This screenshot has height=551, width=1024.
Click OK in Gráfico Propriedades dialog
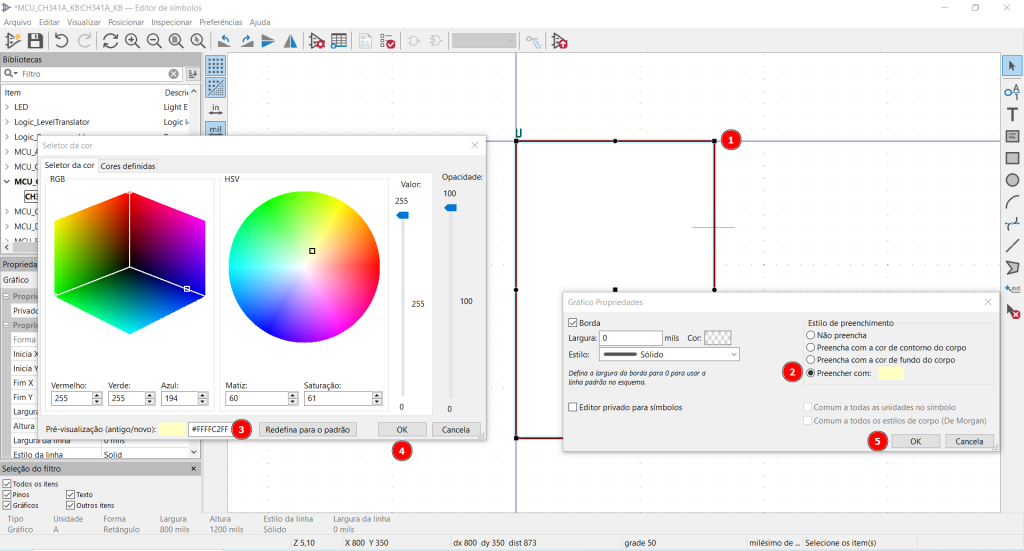click(x=916, y=441)
